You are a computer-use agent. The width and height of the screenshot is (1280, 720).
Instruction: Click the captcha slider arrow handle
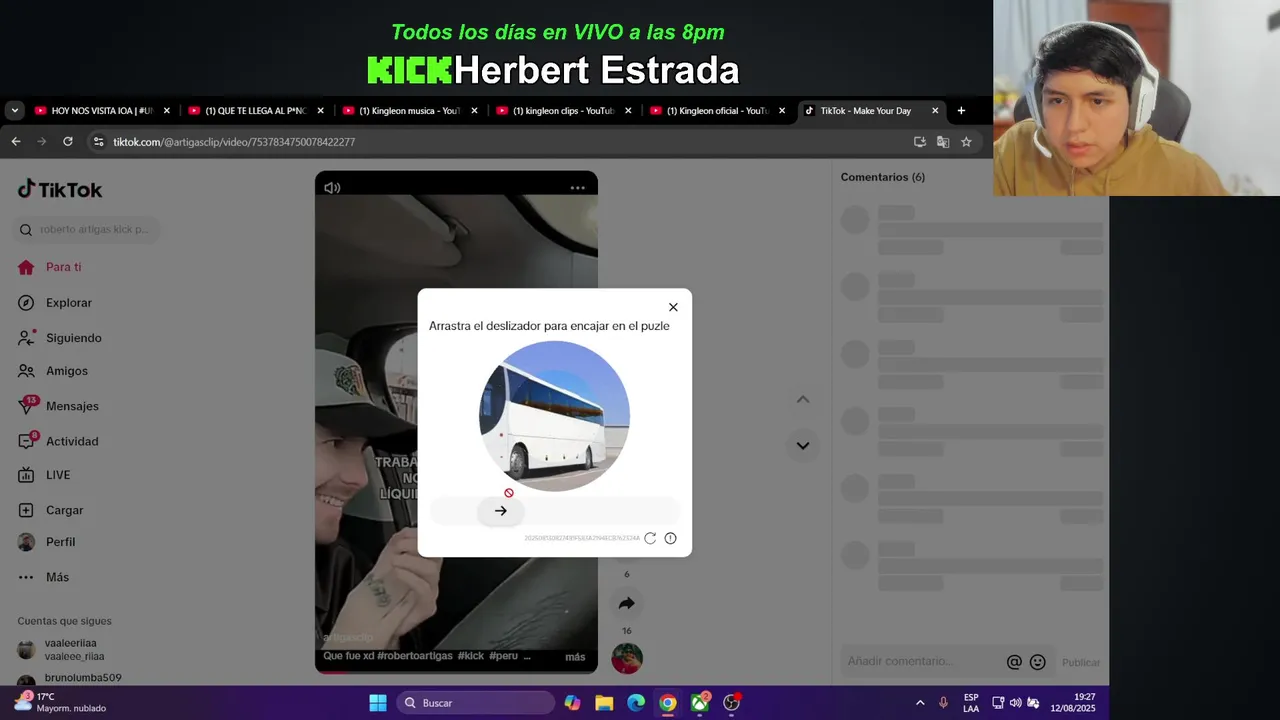point(501,511)
